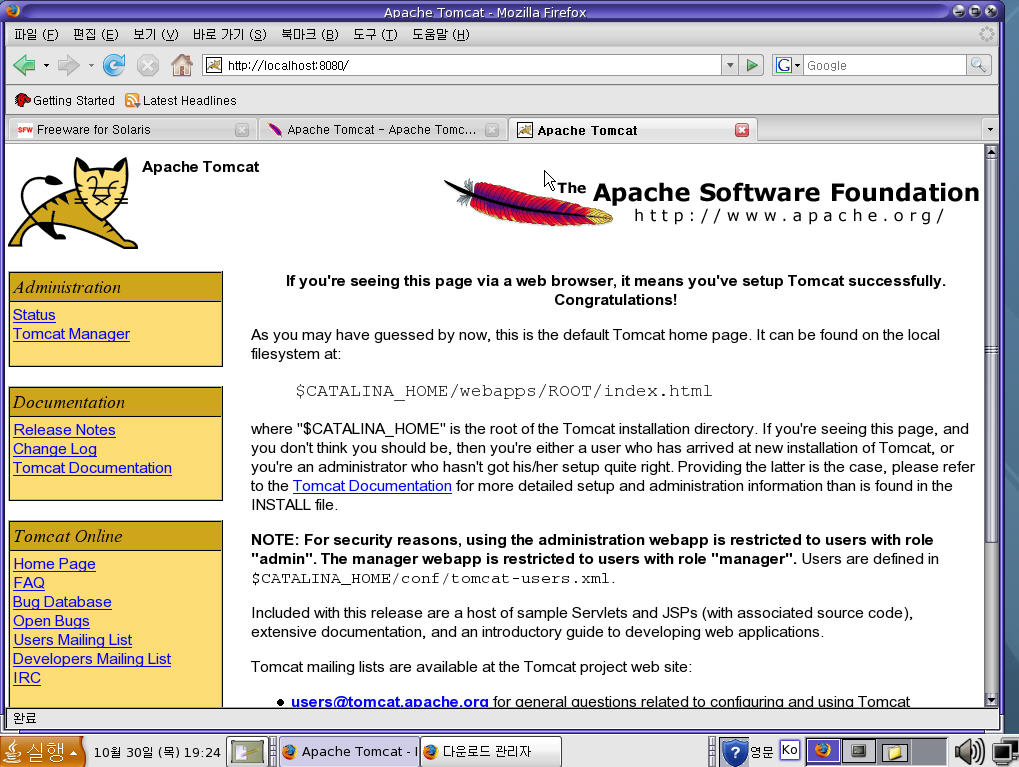
Task: Click into the Google search field
Action: 884,65
